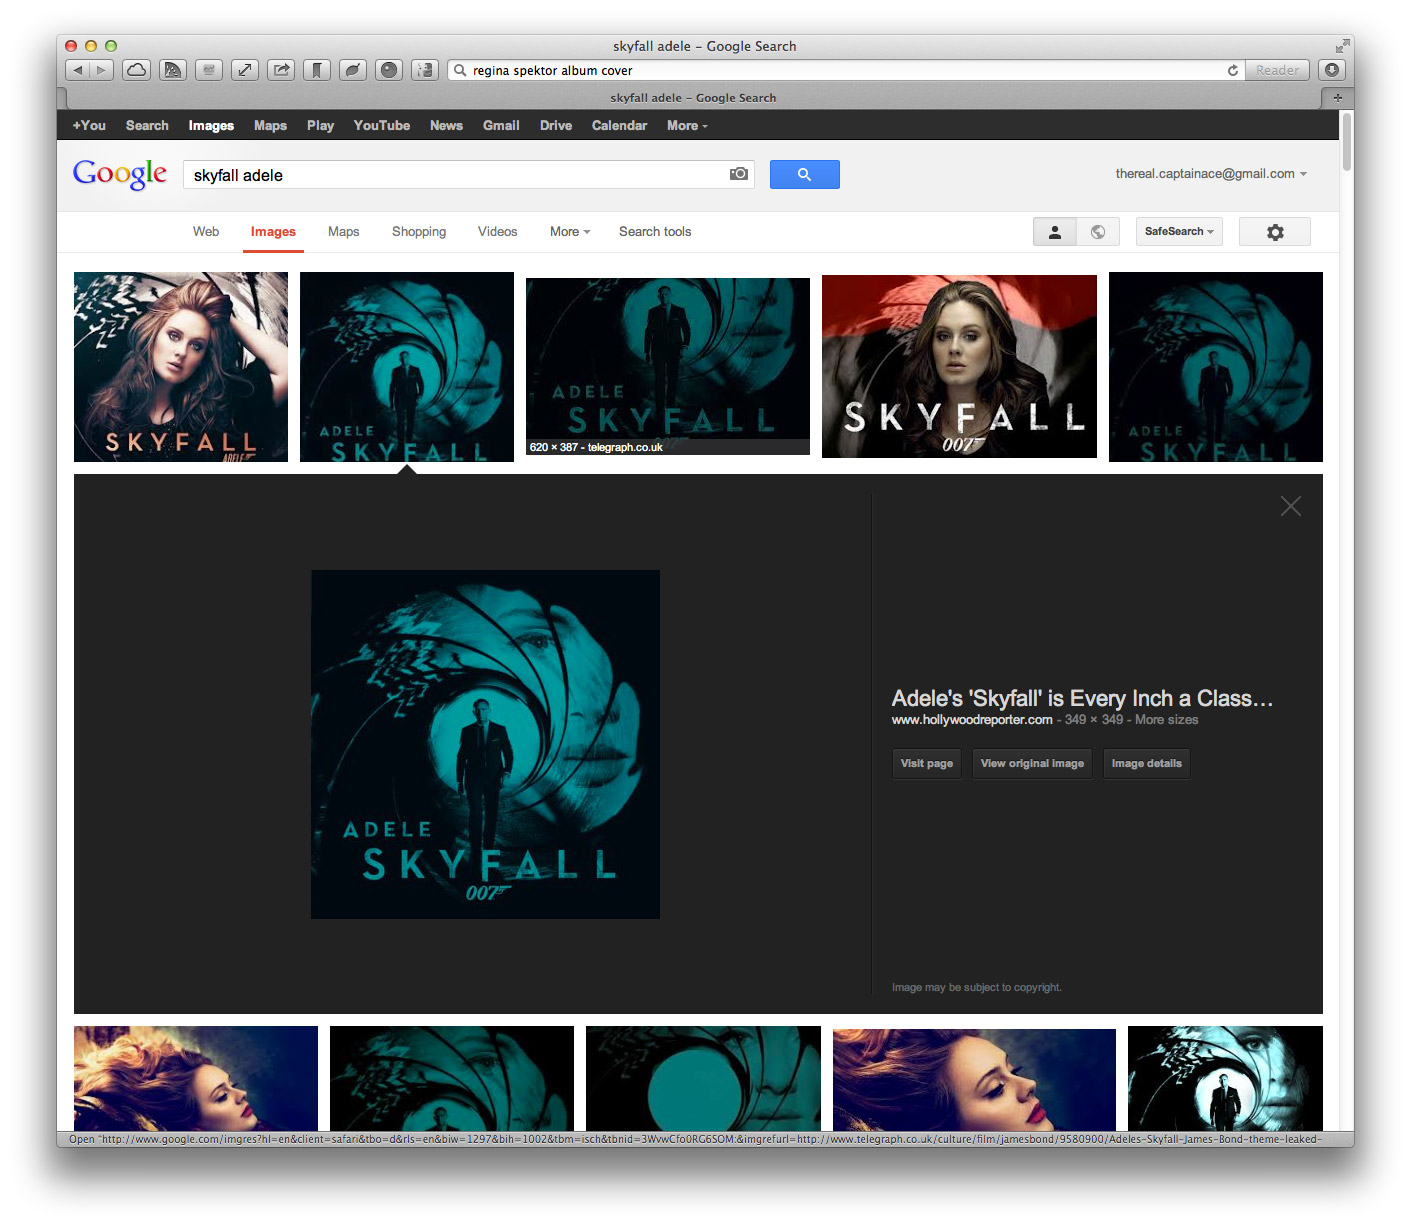The height and width of the screenshot is (1226, 1411).
Task: Enter full screen via top-right arrows icon
Action: point(1342,46)
